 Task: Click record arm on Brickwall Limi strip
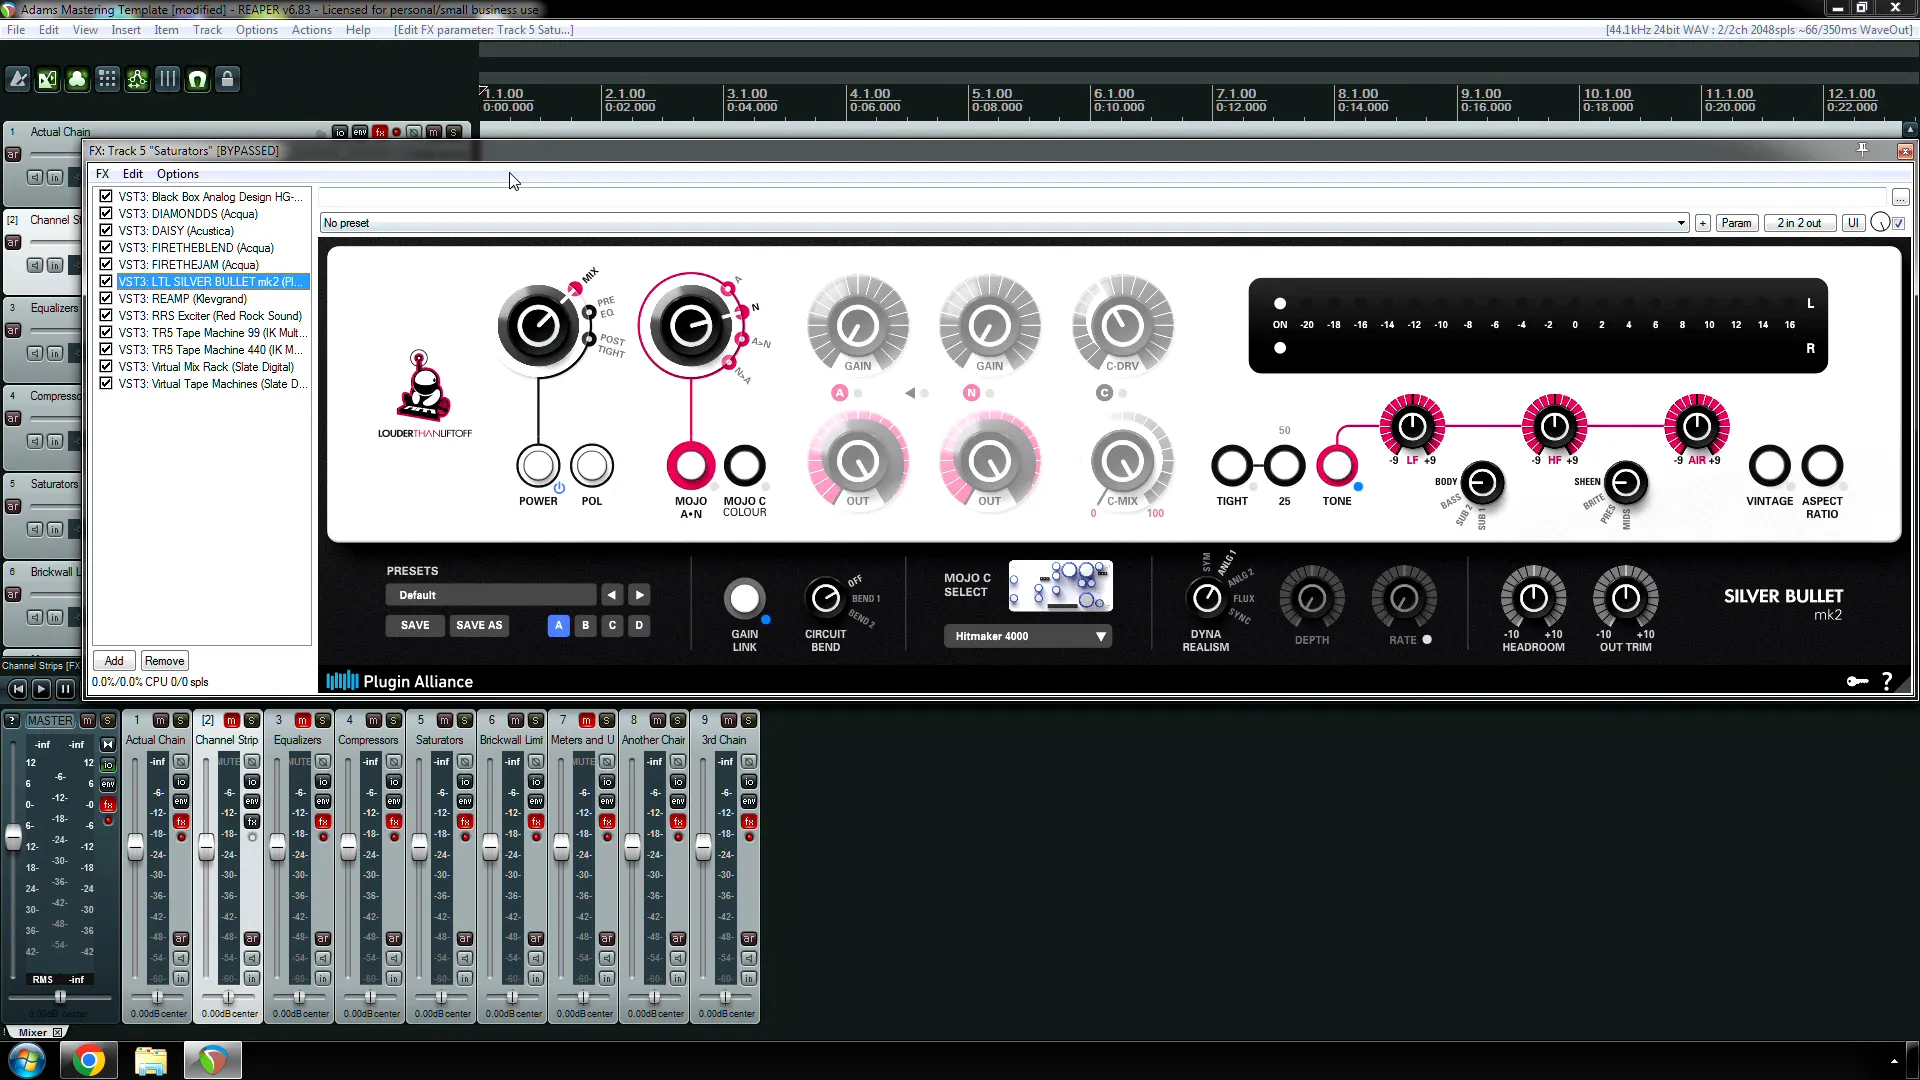(x=536, y=939)
